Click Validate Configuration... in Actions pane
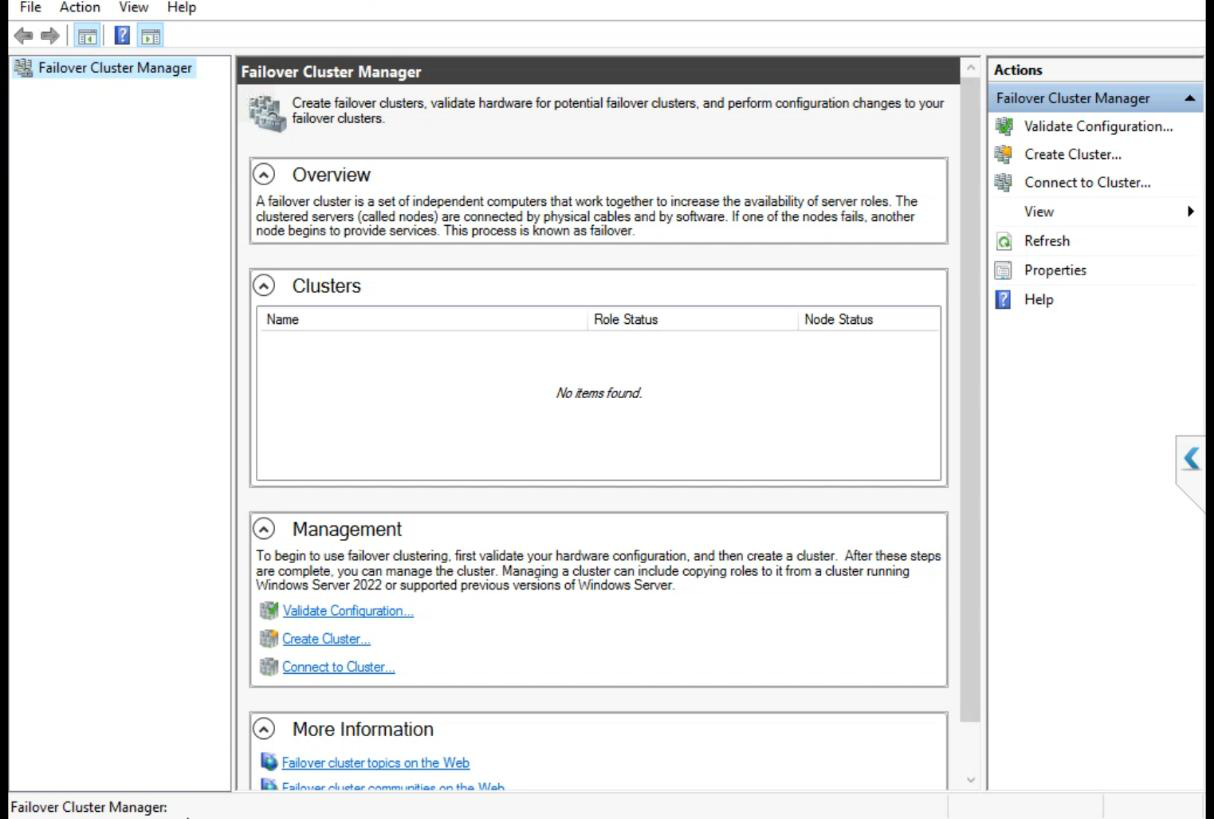 pos(1099,126)
